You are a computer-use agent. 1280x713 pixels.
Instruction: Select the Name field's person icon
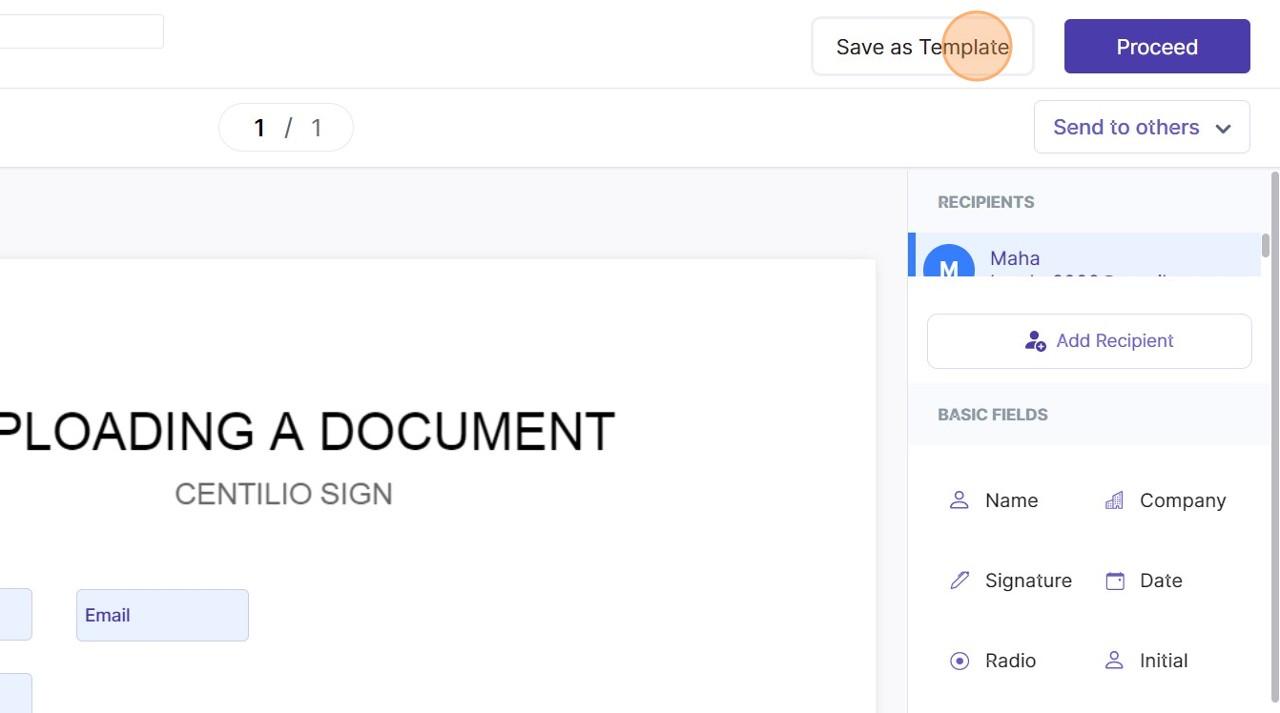point(959,500)
